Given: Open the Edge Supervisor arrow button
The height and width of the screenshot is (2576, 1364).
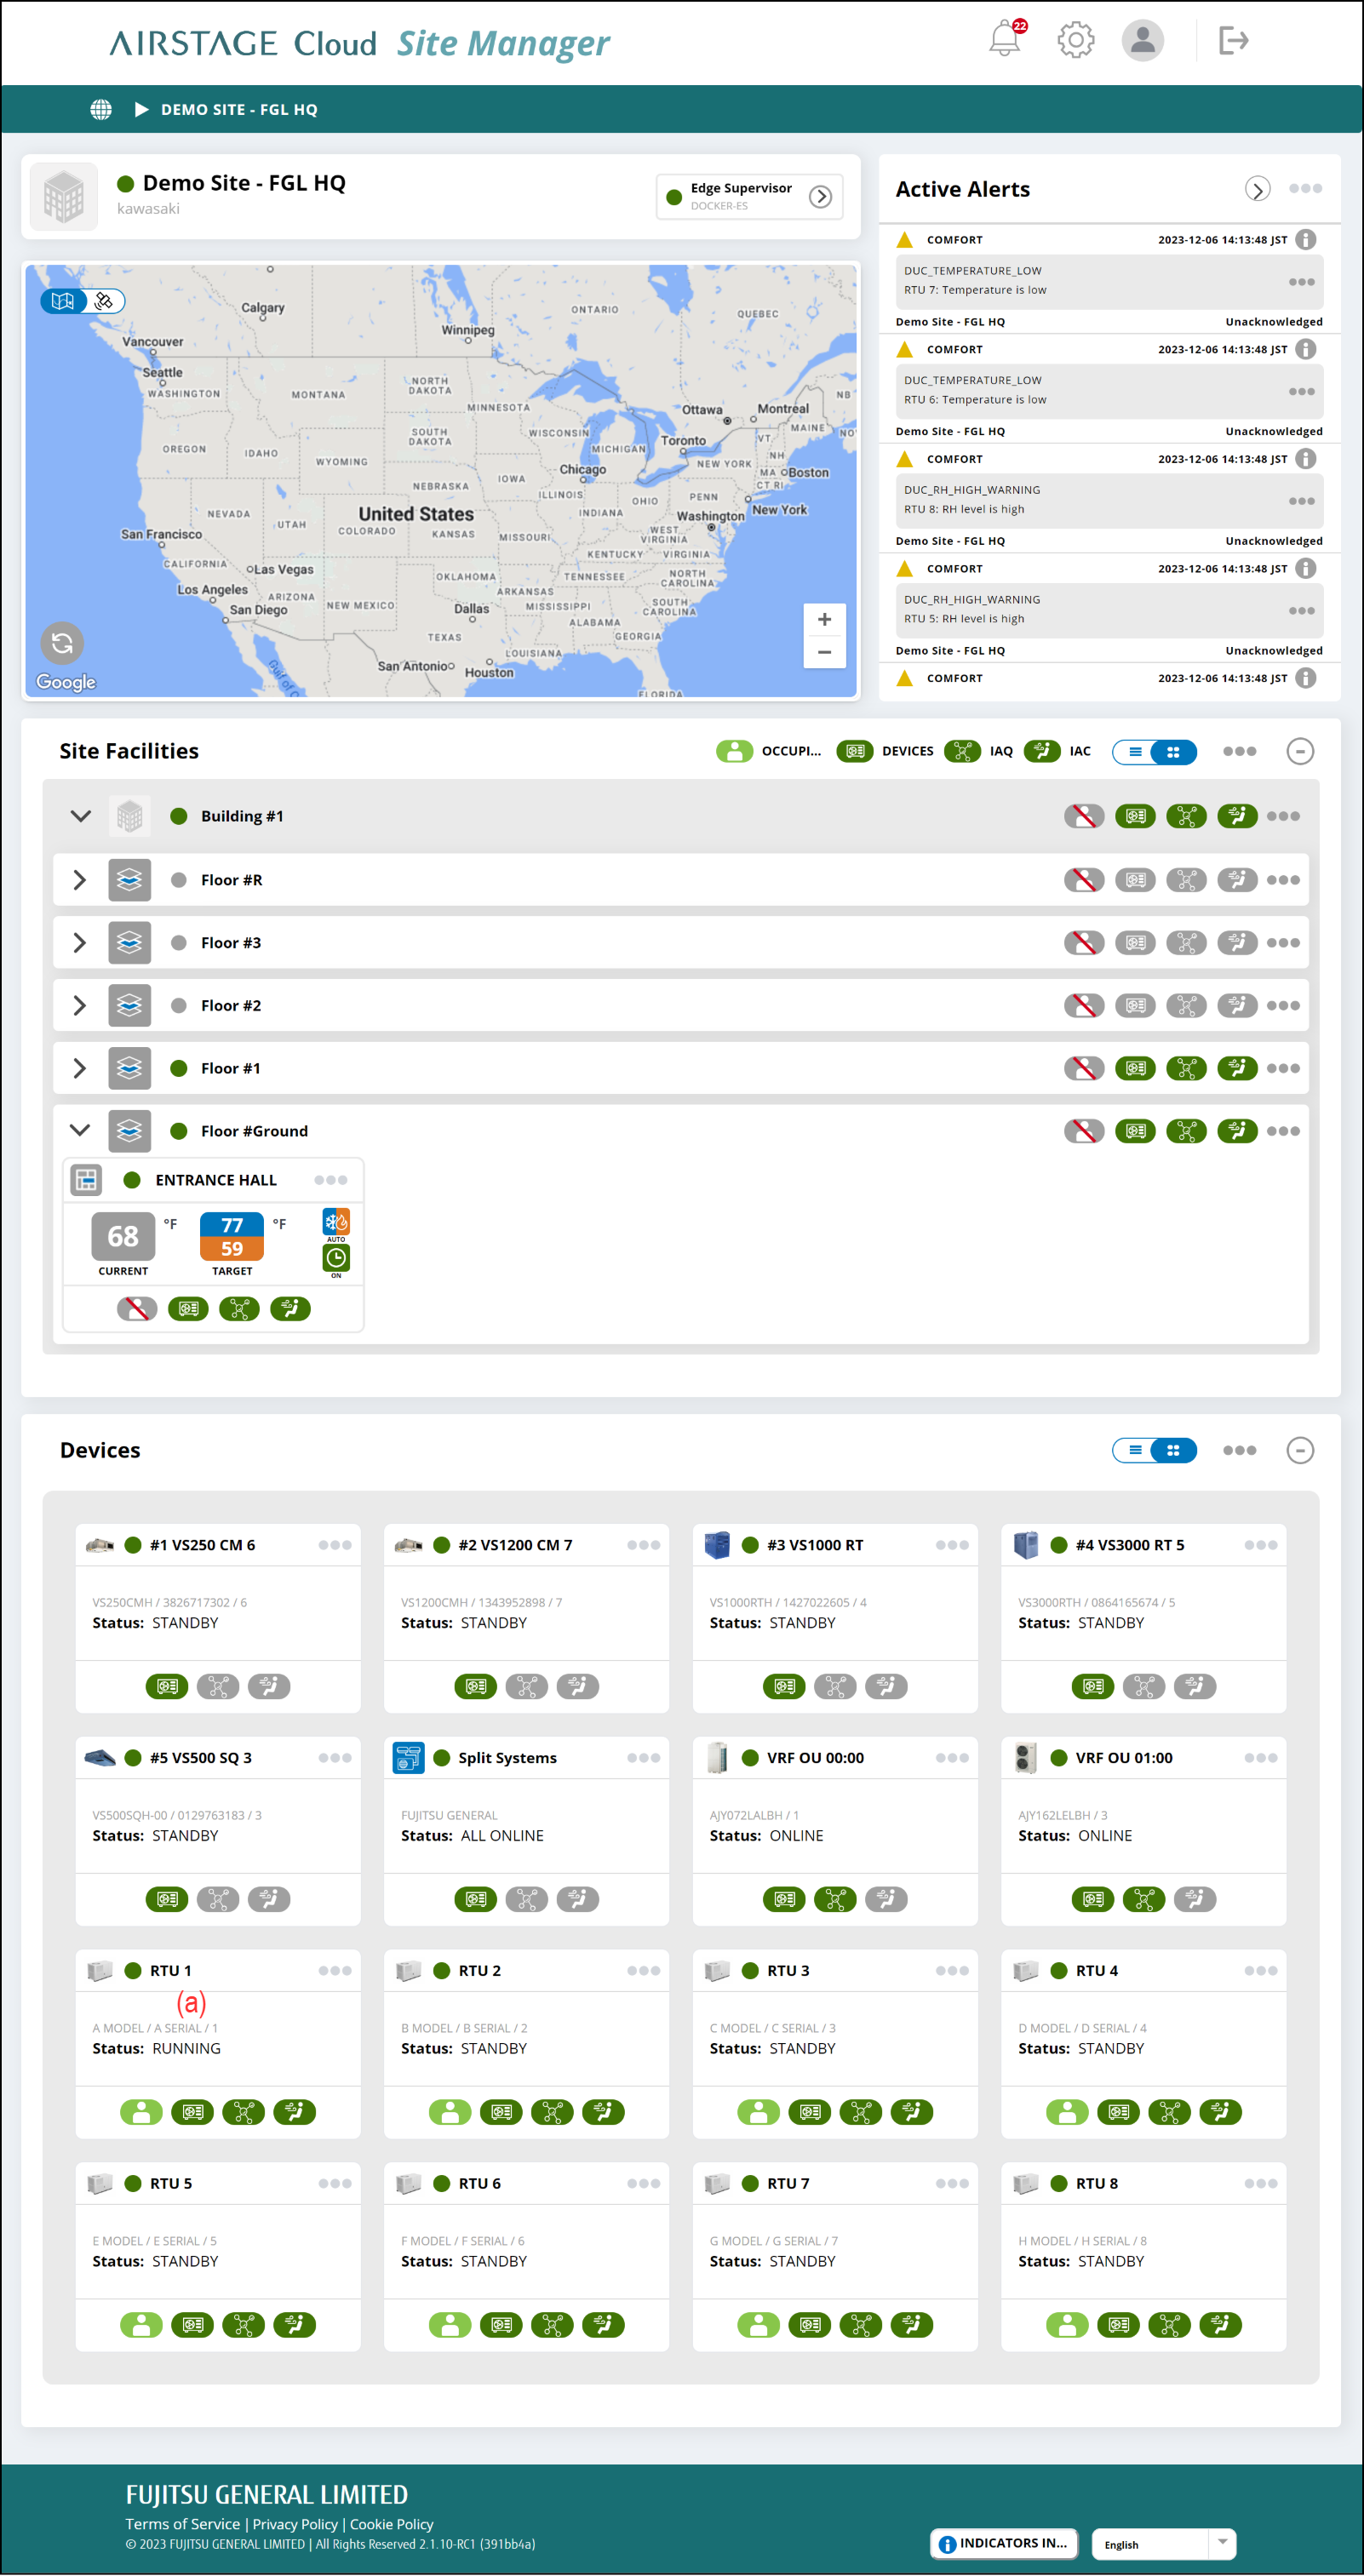Looking at the screenshot, I should point(820,197).
